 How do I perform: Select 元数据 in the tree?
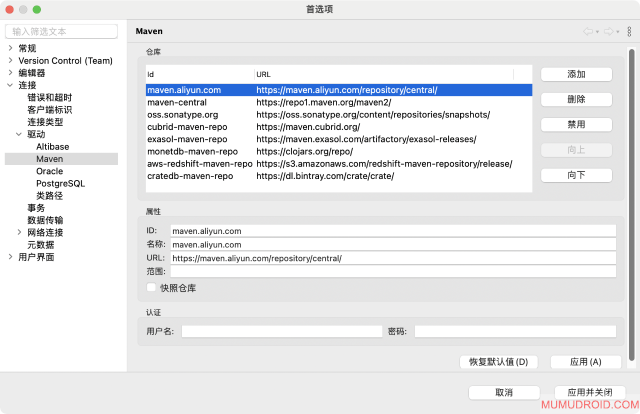[40, 245]
